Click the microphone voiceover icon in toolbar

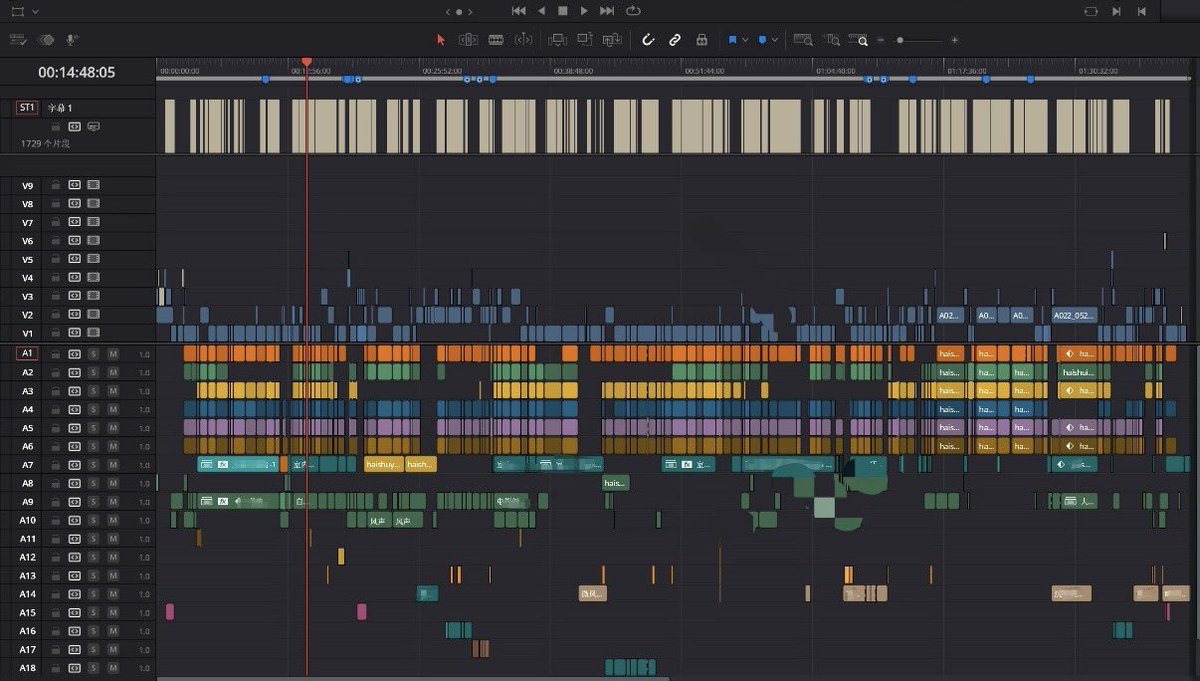(72, 40)
